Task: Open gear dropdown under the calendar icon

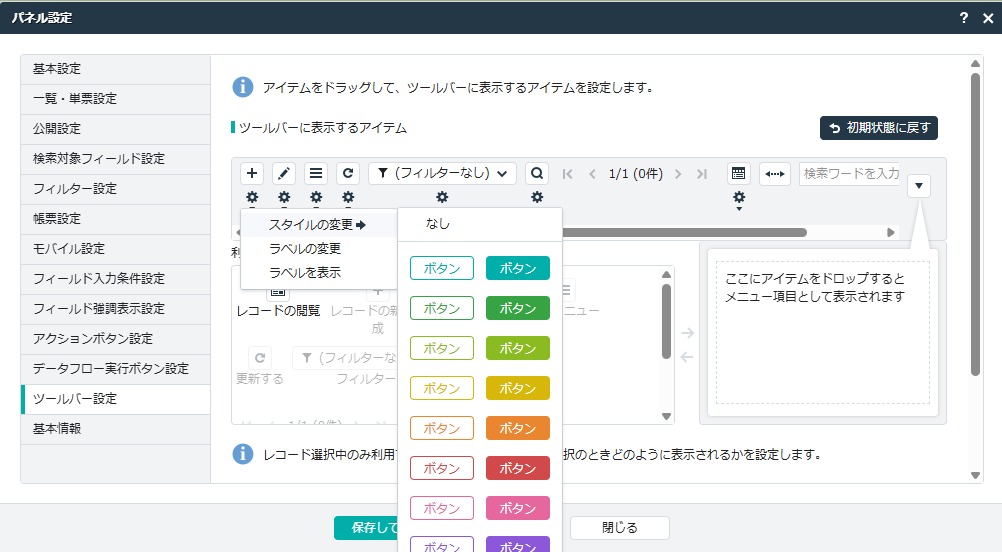Action: [739, 199]
